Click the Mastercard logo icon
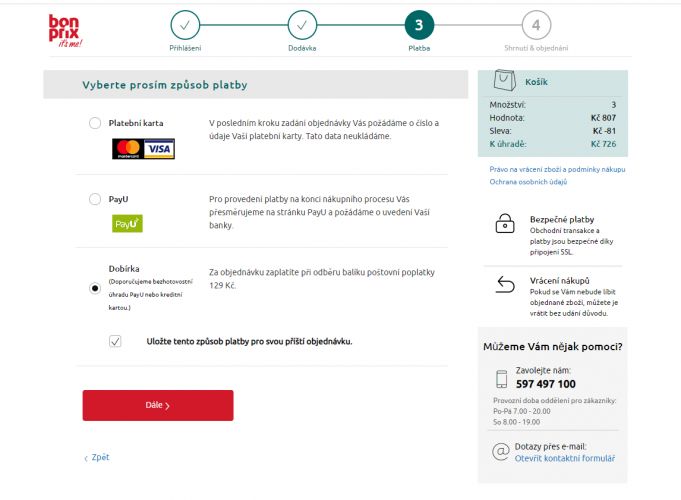The image size is (681, 500). point(128,149)
